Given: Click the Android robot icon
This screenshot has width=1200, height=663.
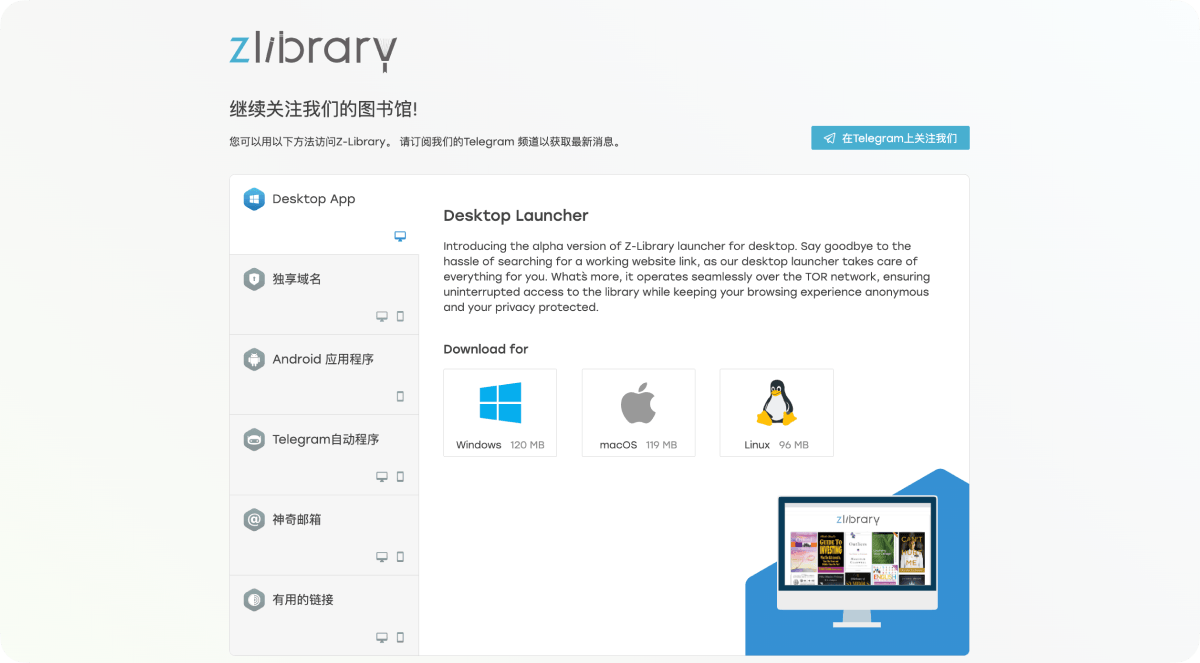Looking at the screenshot, I should (x=254, y=359).
